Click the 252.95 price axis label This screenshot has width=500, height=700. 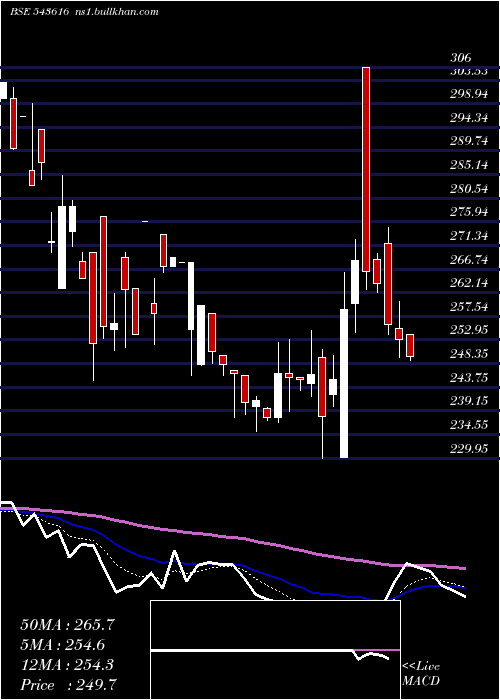(x=468, y=330)
